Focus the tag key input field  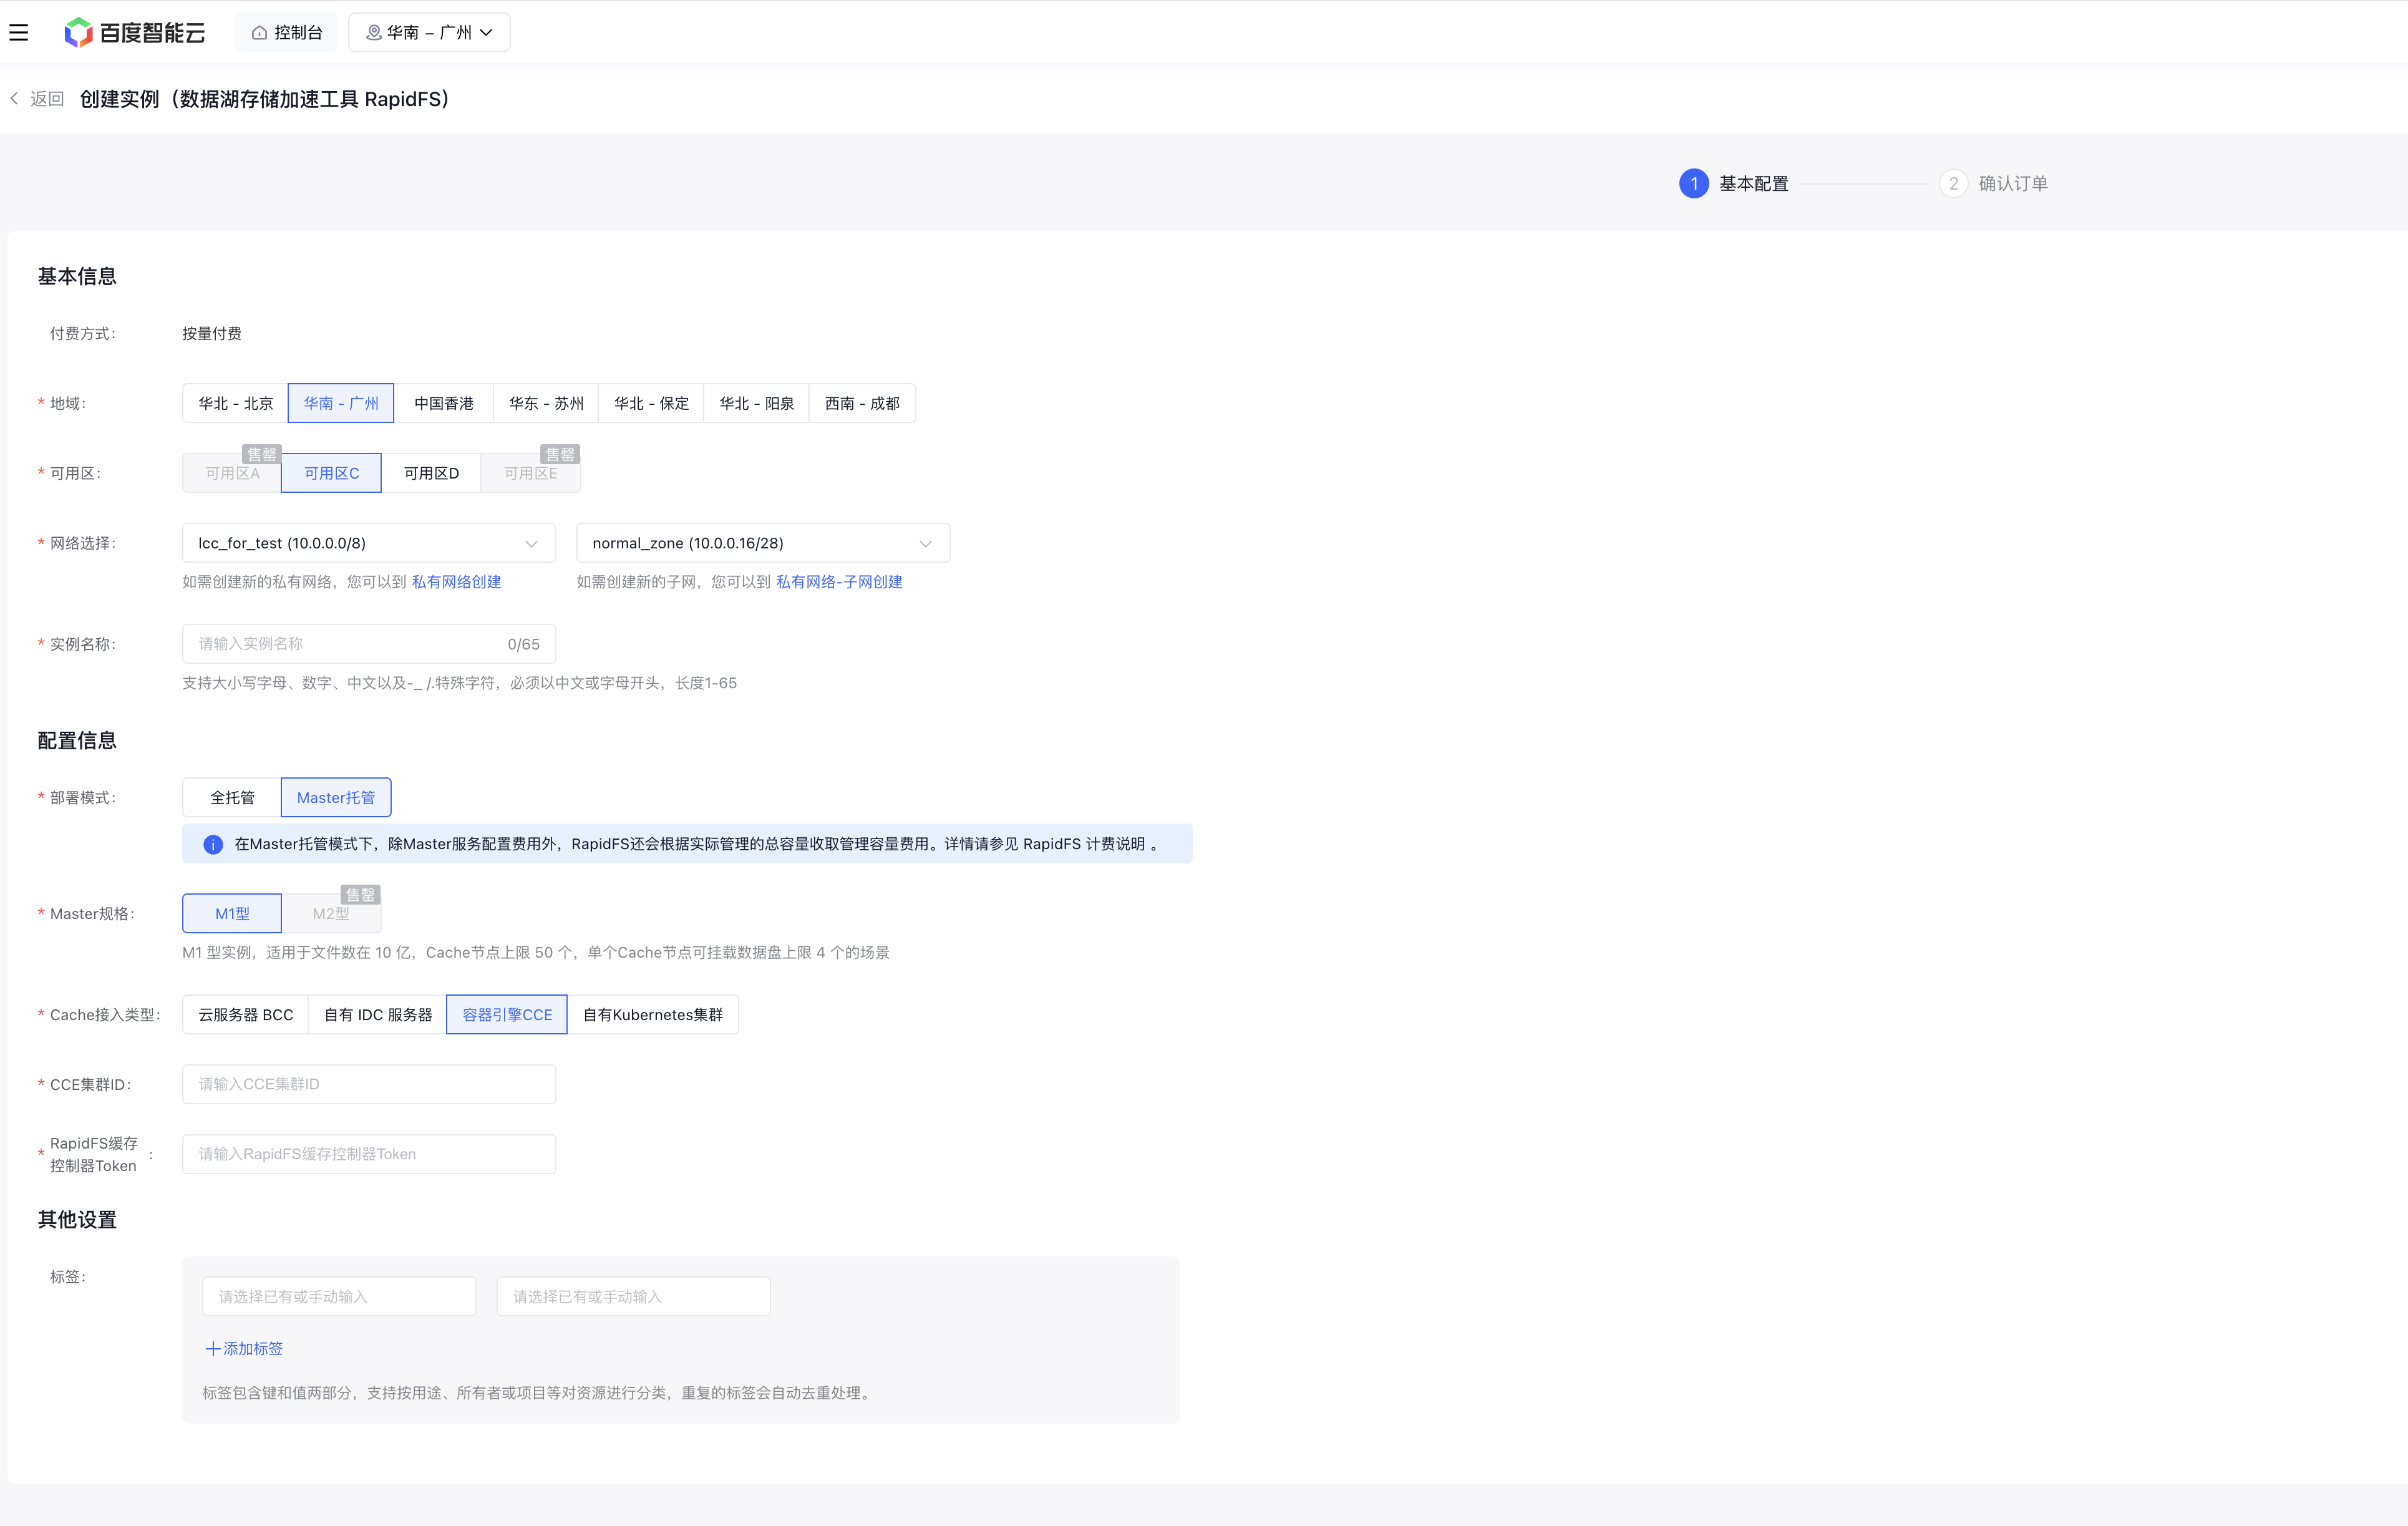pos(339,1297)
